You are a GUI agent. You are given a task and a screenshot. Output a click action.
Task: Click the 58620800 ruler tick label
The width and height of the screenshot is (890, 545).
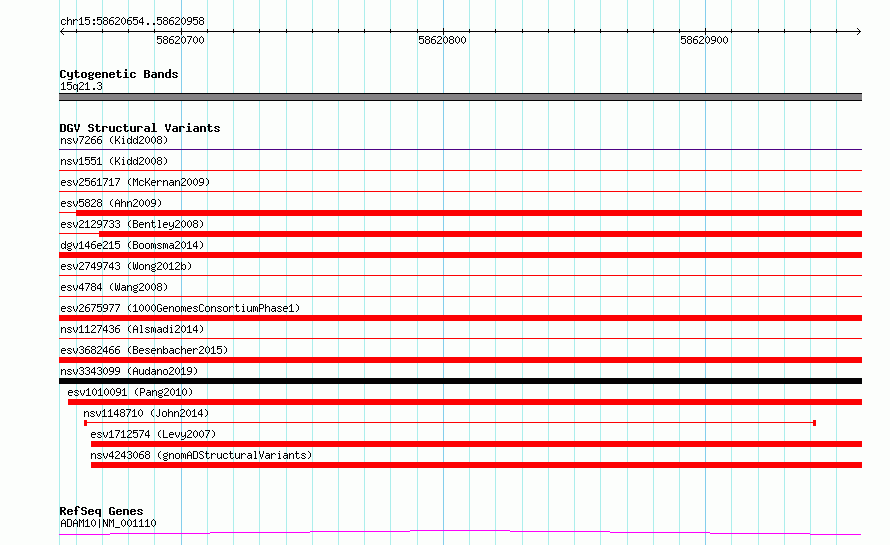pyautogui.click(x=442, y=40)
